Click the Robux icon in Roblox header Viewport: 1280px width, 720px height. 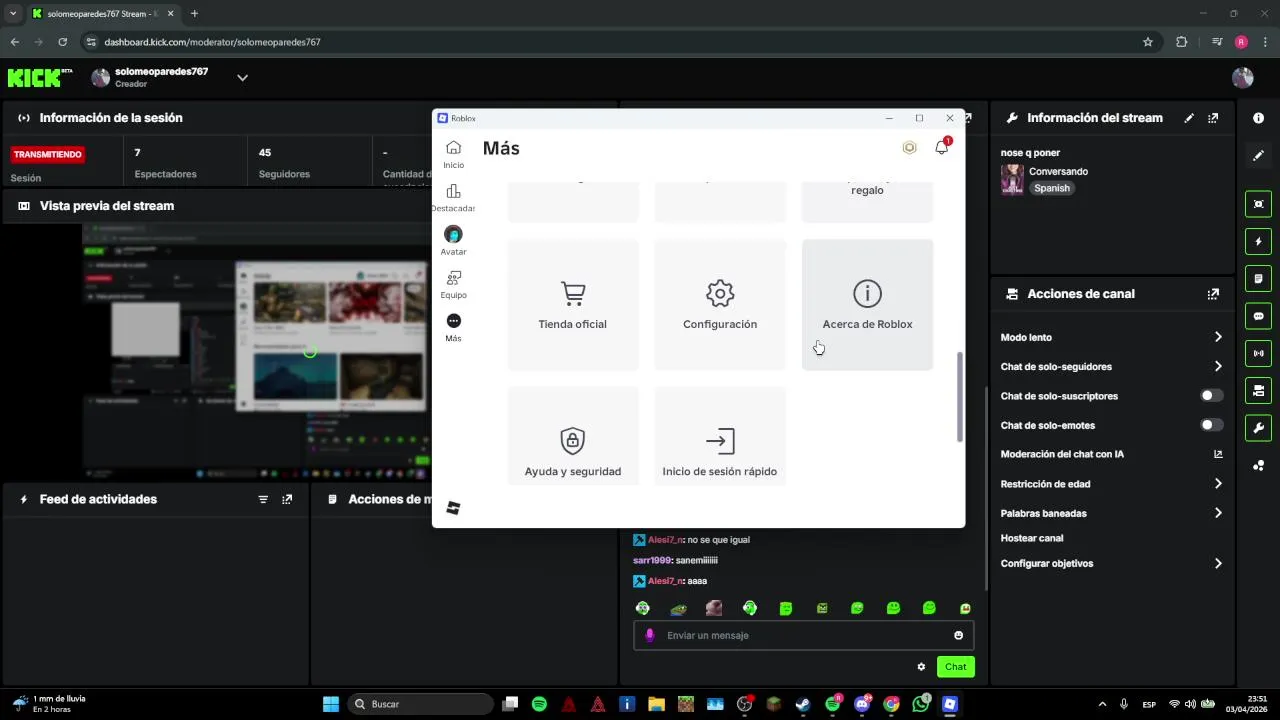pos(909,148)
